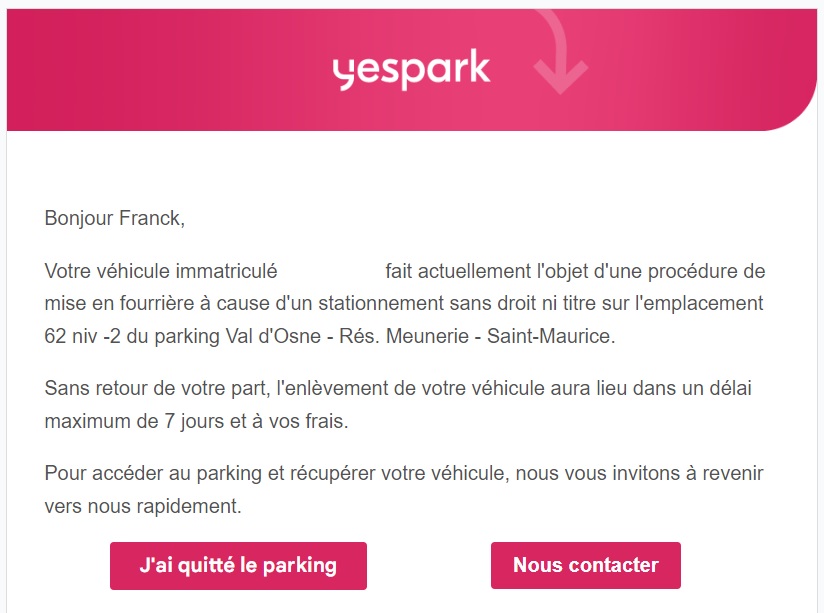
Task: Click the "vers nous rapidement." text
Action: [x=143, y=506]
